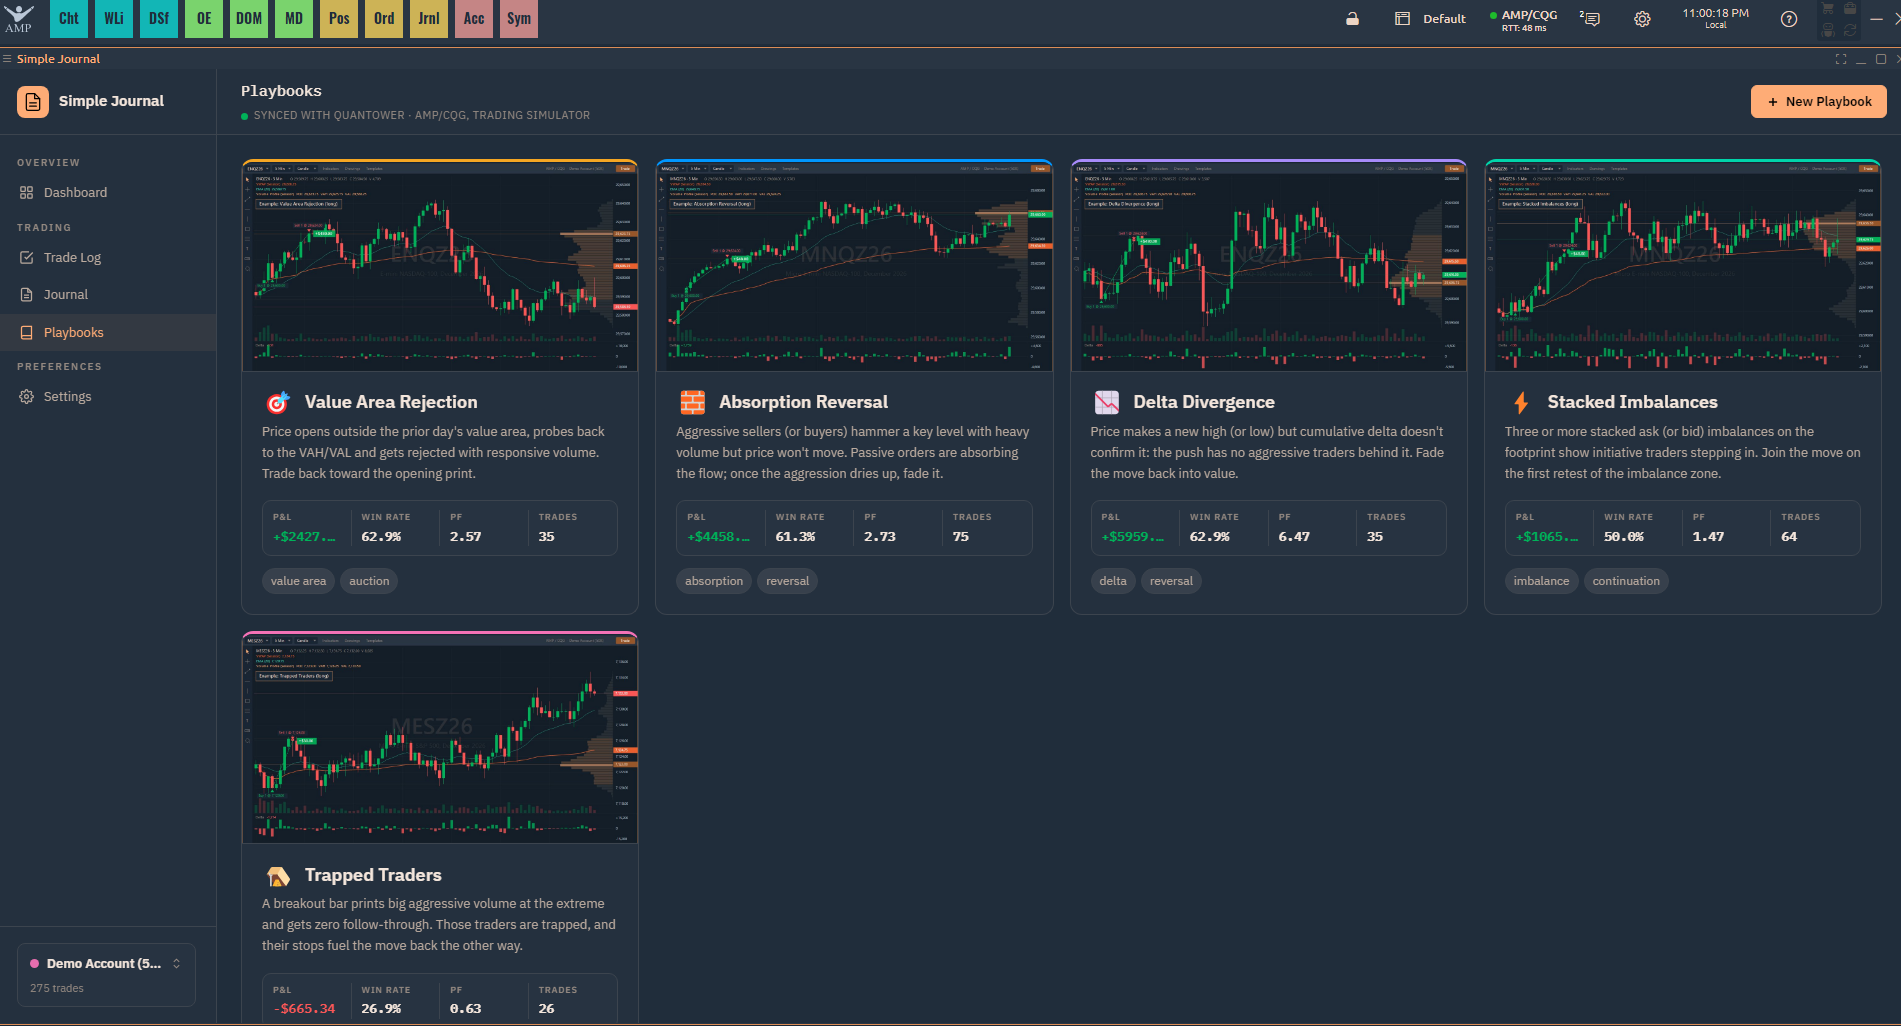The width and height of the screenshot is (1901, 1026).
Task: Open the MD toolbar button
Action: coord(294,19)
